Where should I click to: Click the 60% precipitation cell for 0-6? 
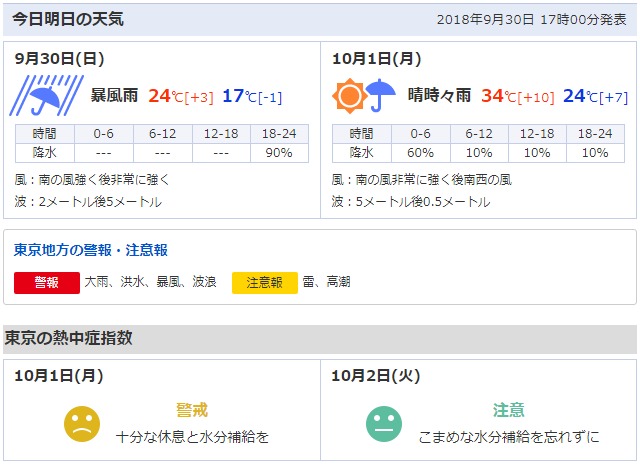420,153
